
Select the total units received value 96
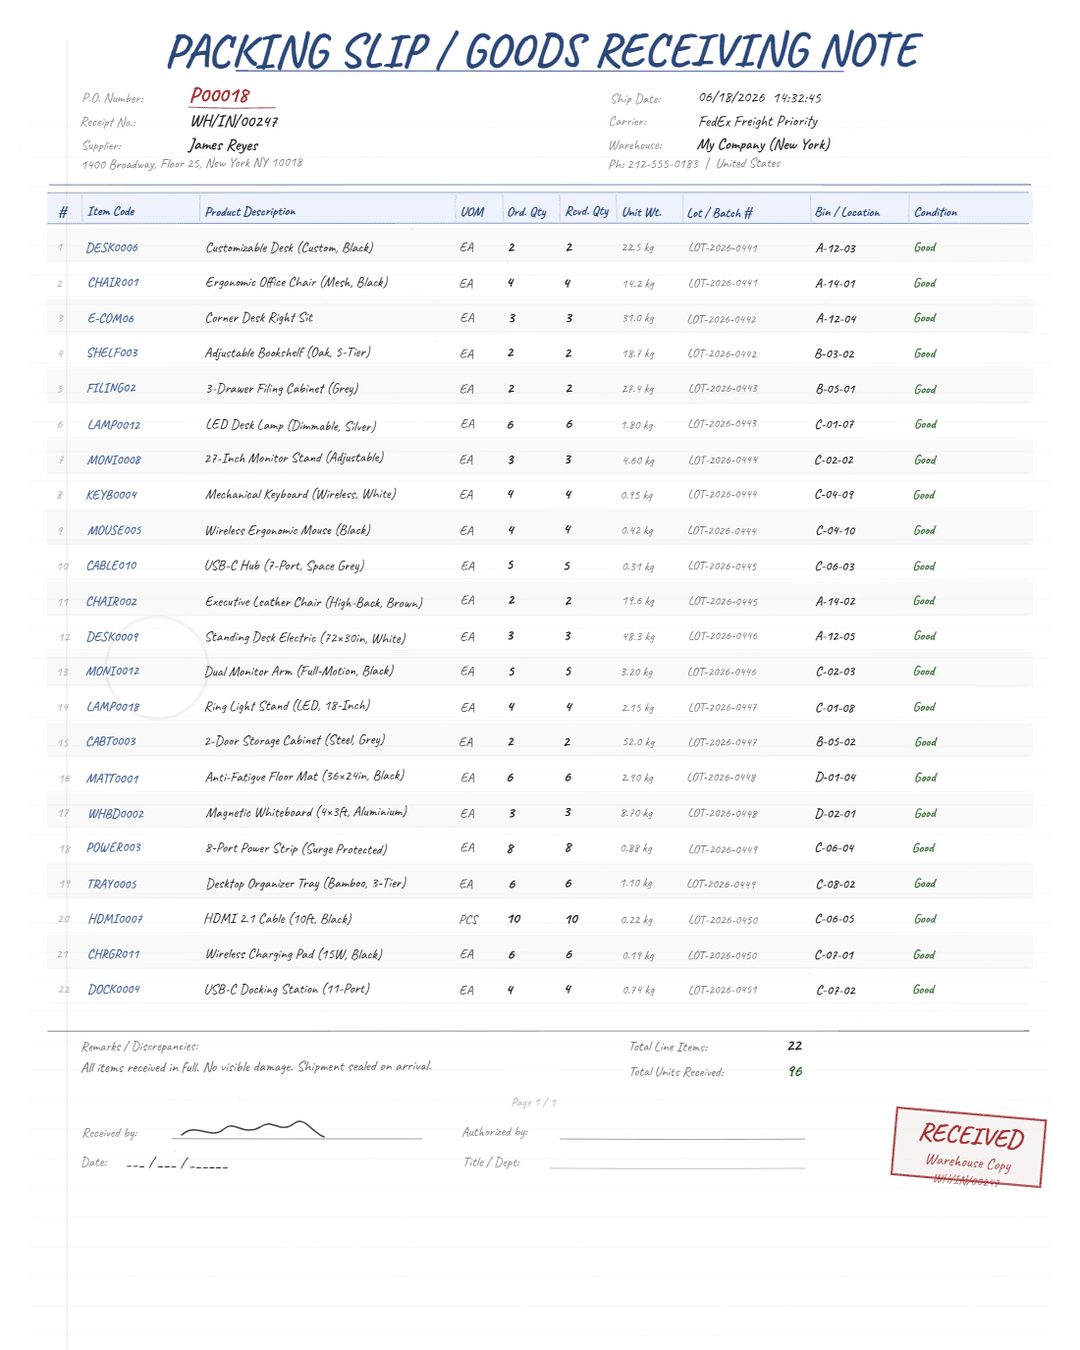coord(795,1071)
